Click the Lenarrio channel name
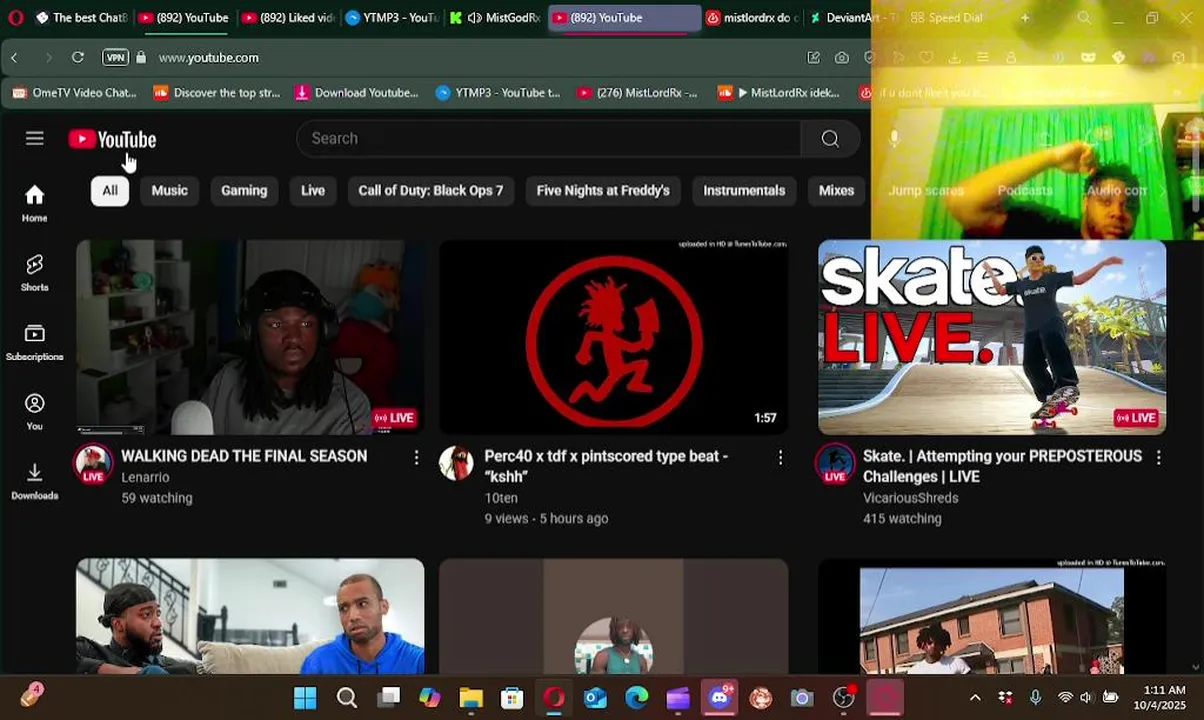 coord(145,478)
